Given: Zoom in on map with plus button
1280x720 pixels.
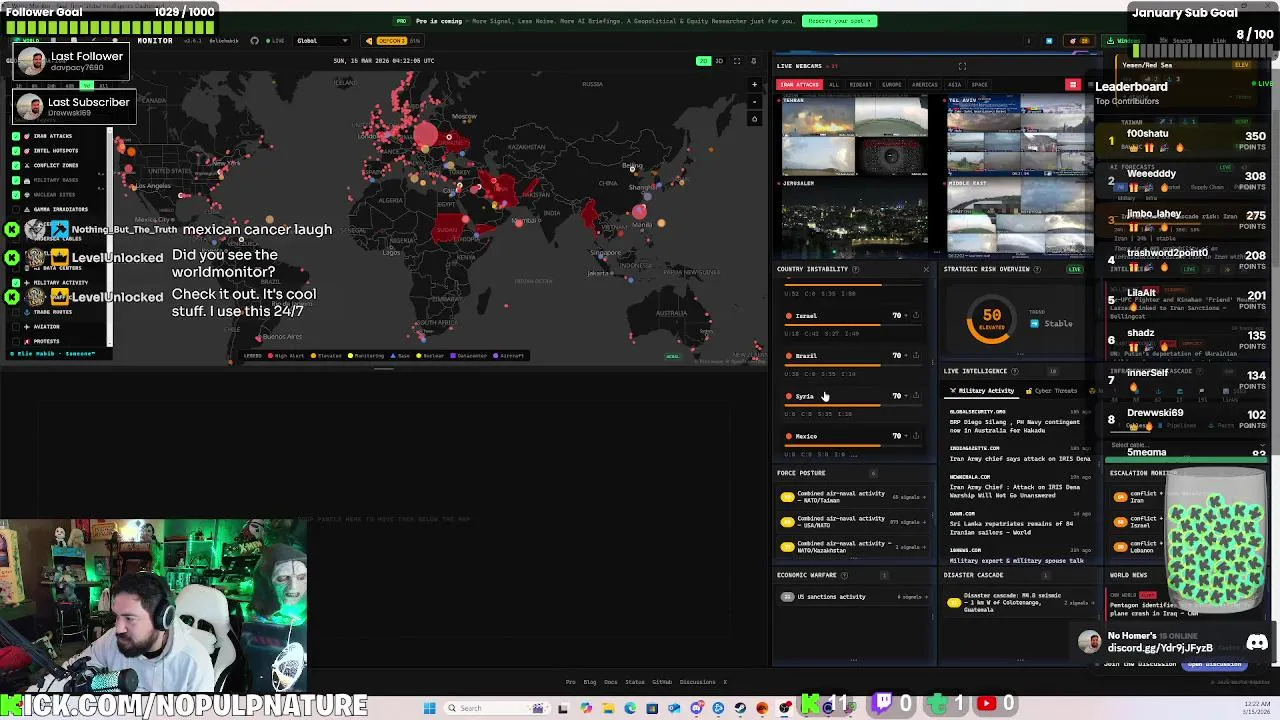Looking at the screenshot, I should tap(755, 84).
